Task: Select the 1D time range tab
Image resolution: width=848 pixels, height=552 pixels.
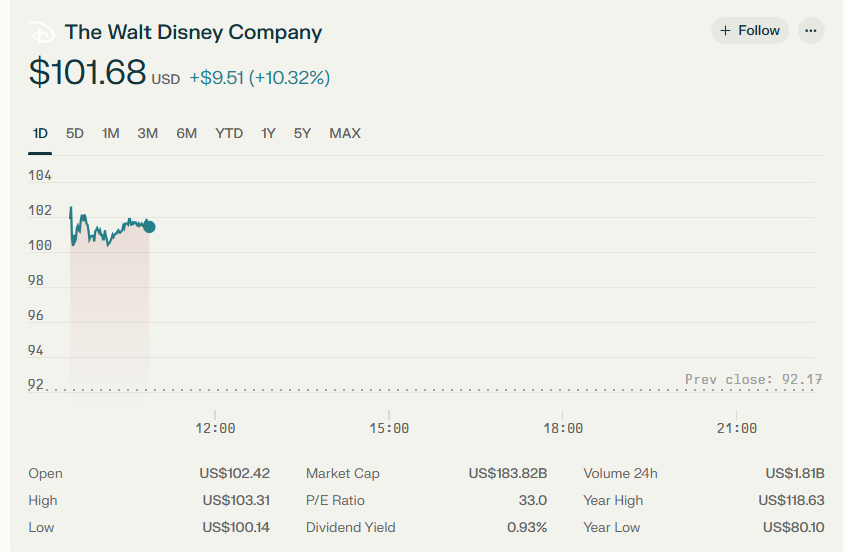Action: coord(40,133)
